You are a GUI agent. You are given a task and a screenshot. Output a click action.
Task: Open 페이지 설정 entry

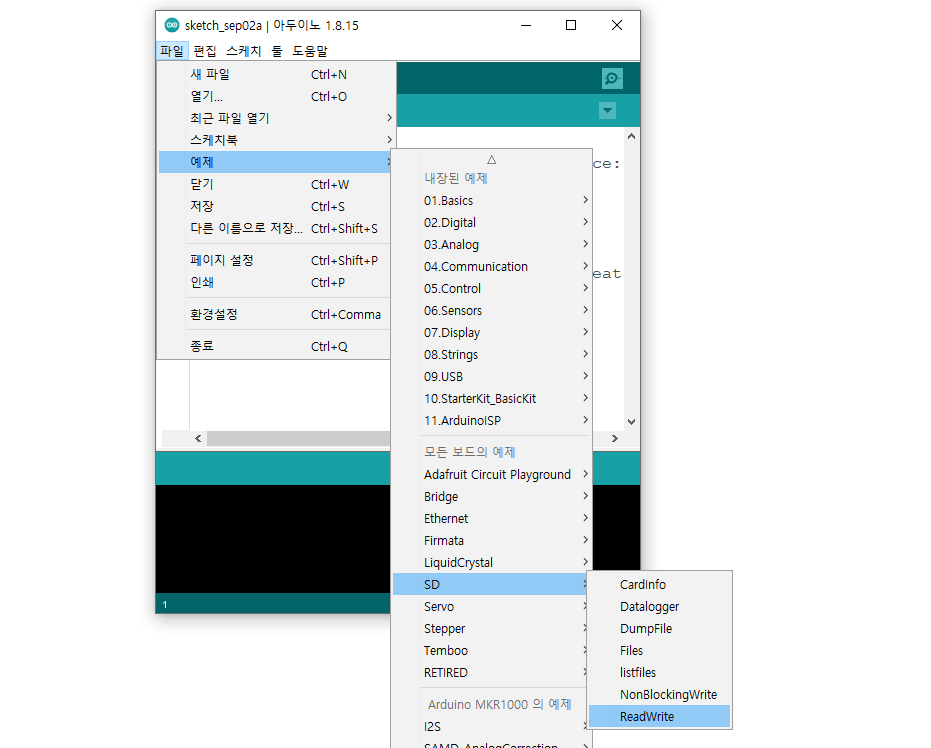pos(276,260)
